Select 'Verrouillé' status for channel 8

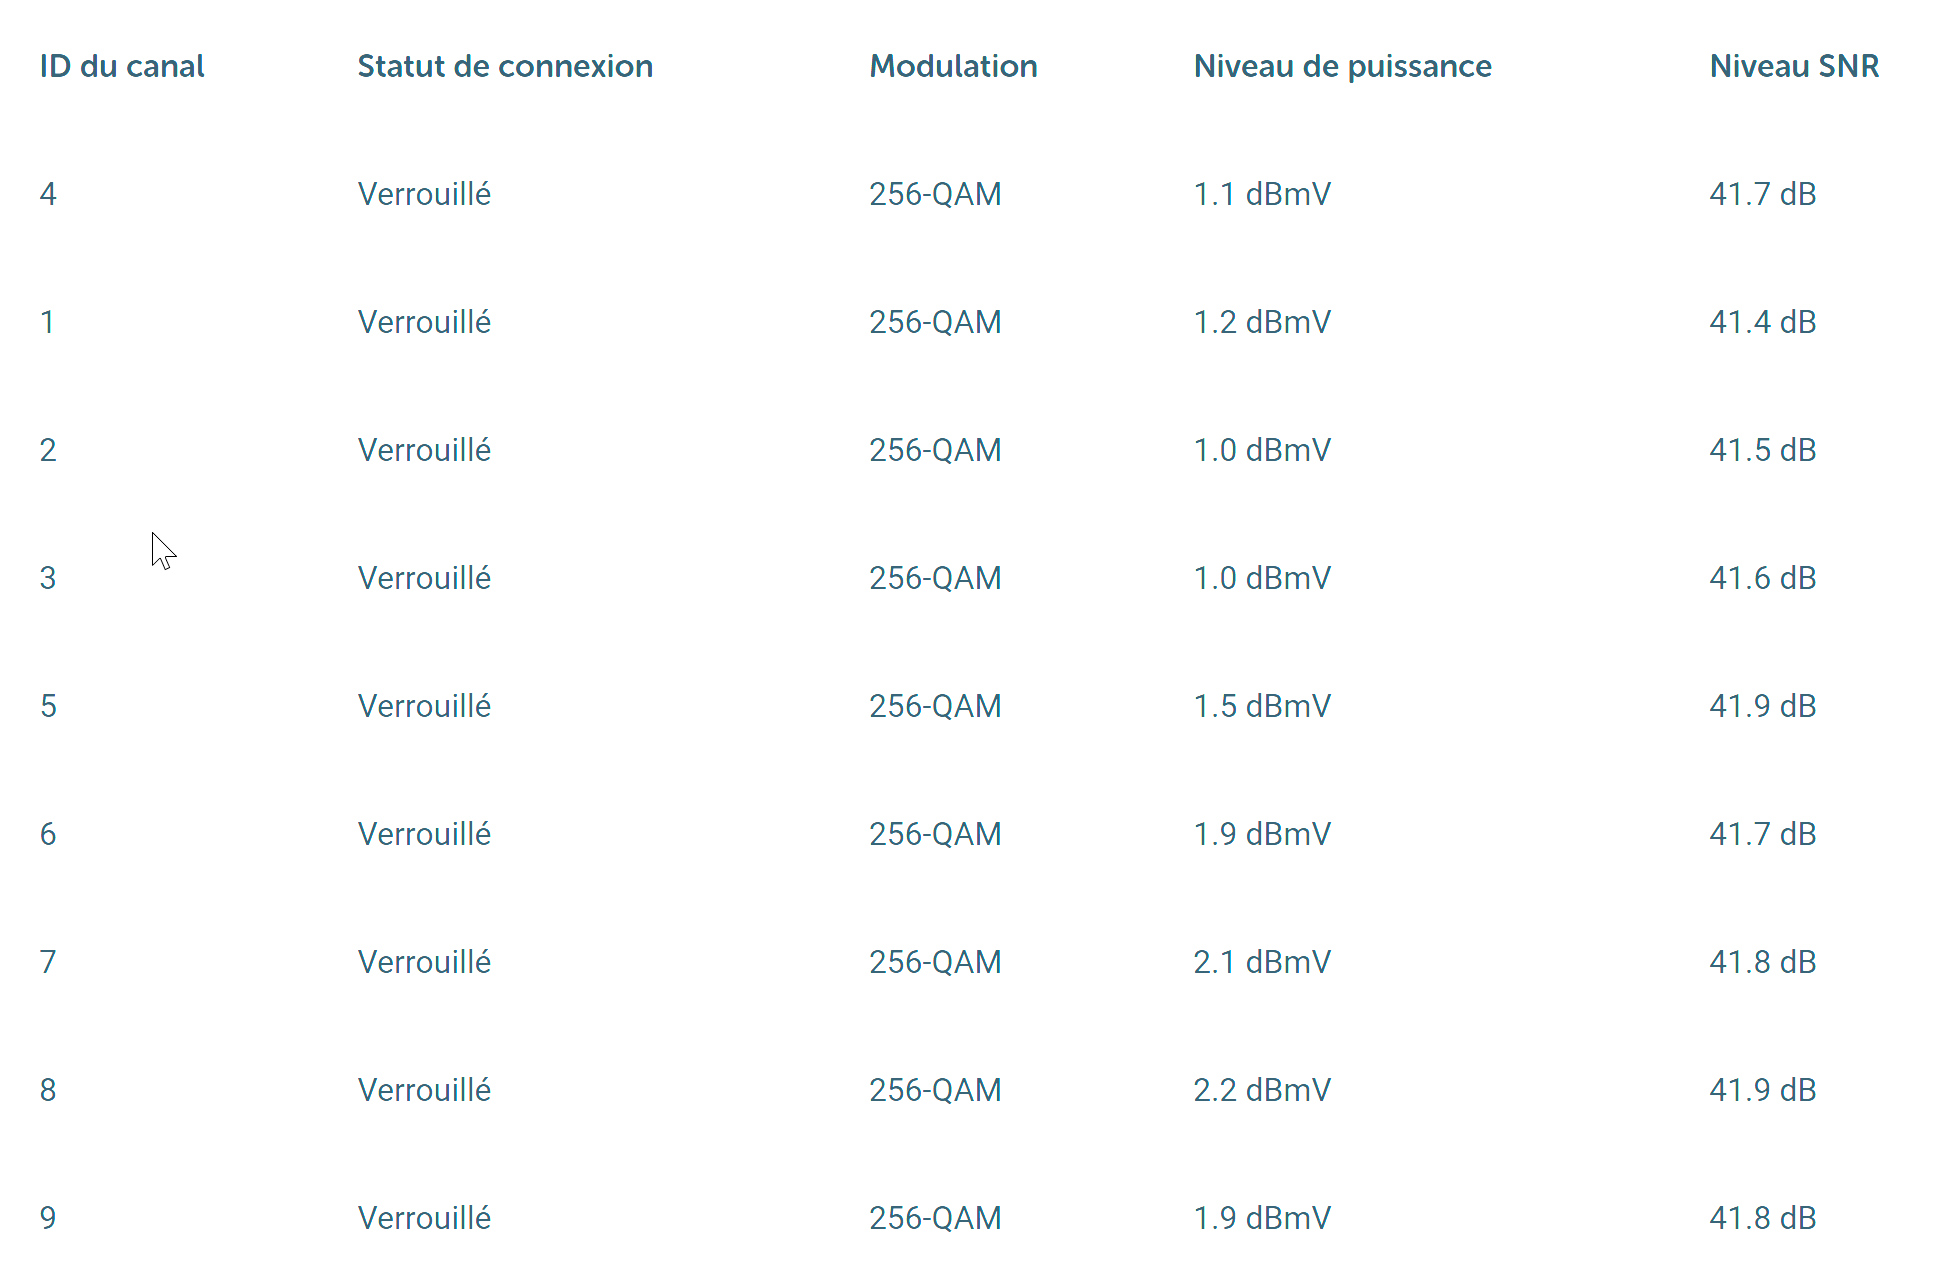click(x=424, y=1090)
